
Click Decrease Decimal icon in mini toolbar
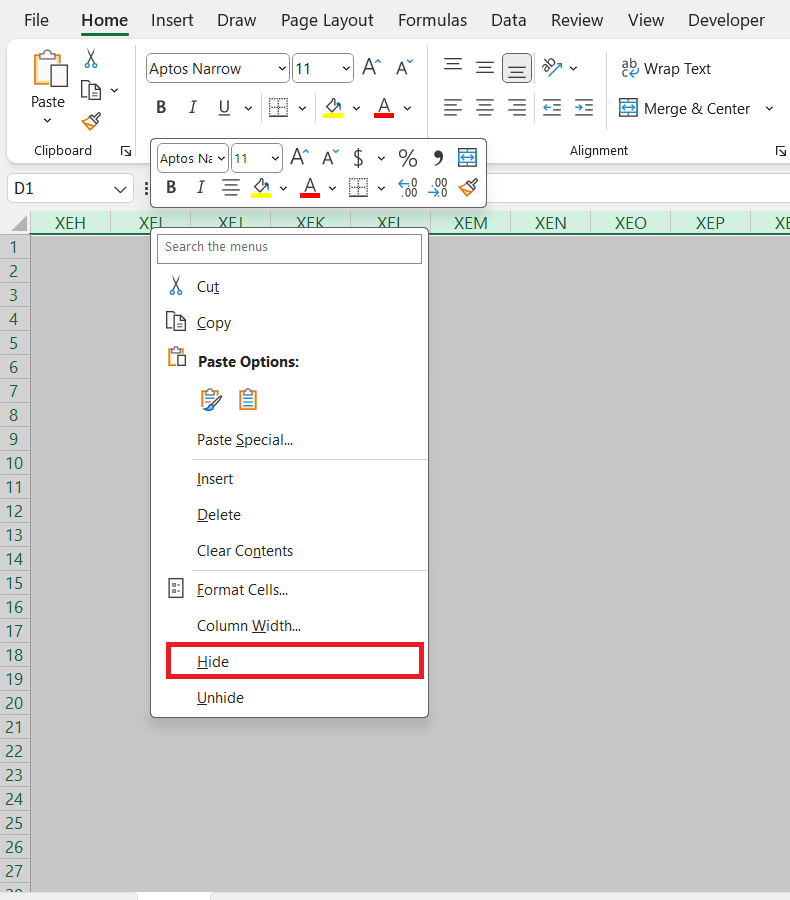438,188
